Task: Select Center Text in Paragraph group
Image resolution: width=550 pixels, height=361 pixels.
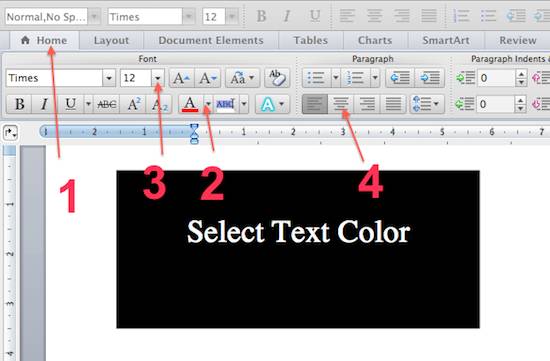Action: tap(341, 104)
